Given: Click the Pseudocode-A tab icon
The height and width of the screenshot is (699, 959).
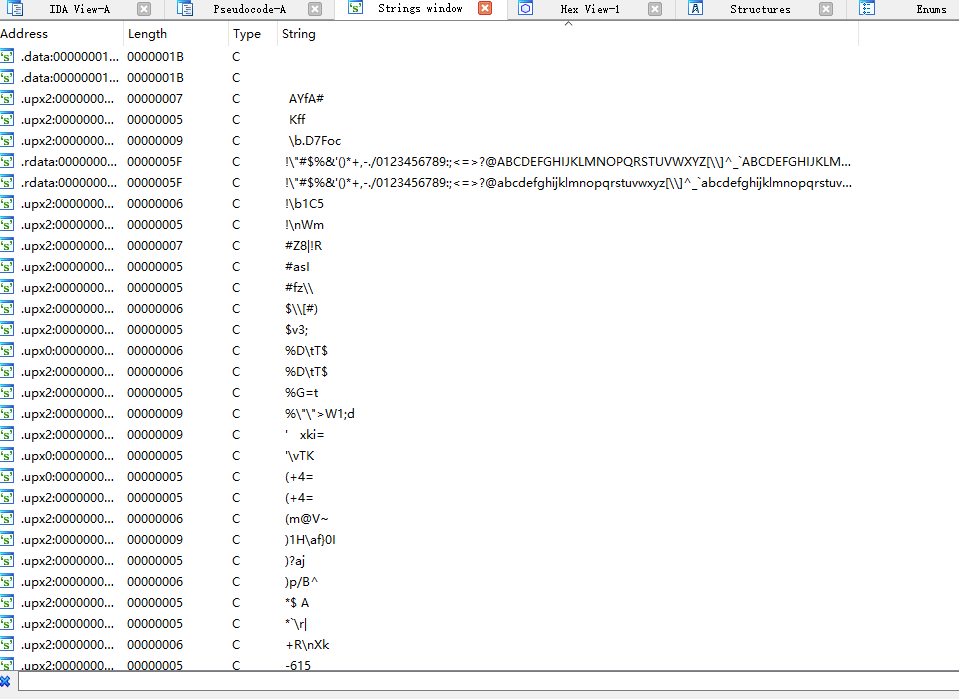Looking at the screenshot, I should (185, 9).
